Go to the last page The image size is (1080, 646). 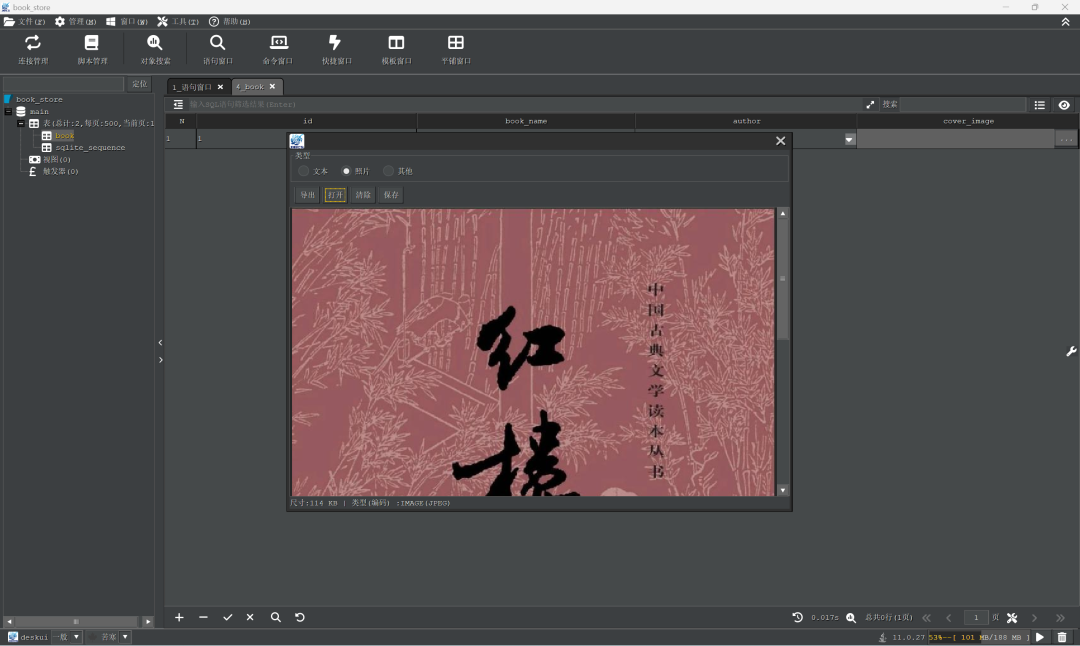[x=1060, y=618]
